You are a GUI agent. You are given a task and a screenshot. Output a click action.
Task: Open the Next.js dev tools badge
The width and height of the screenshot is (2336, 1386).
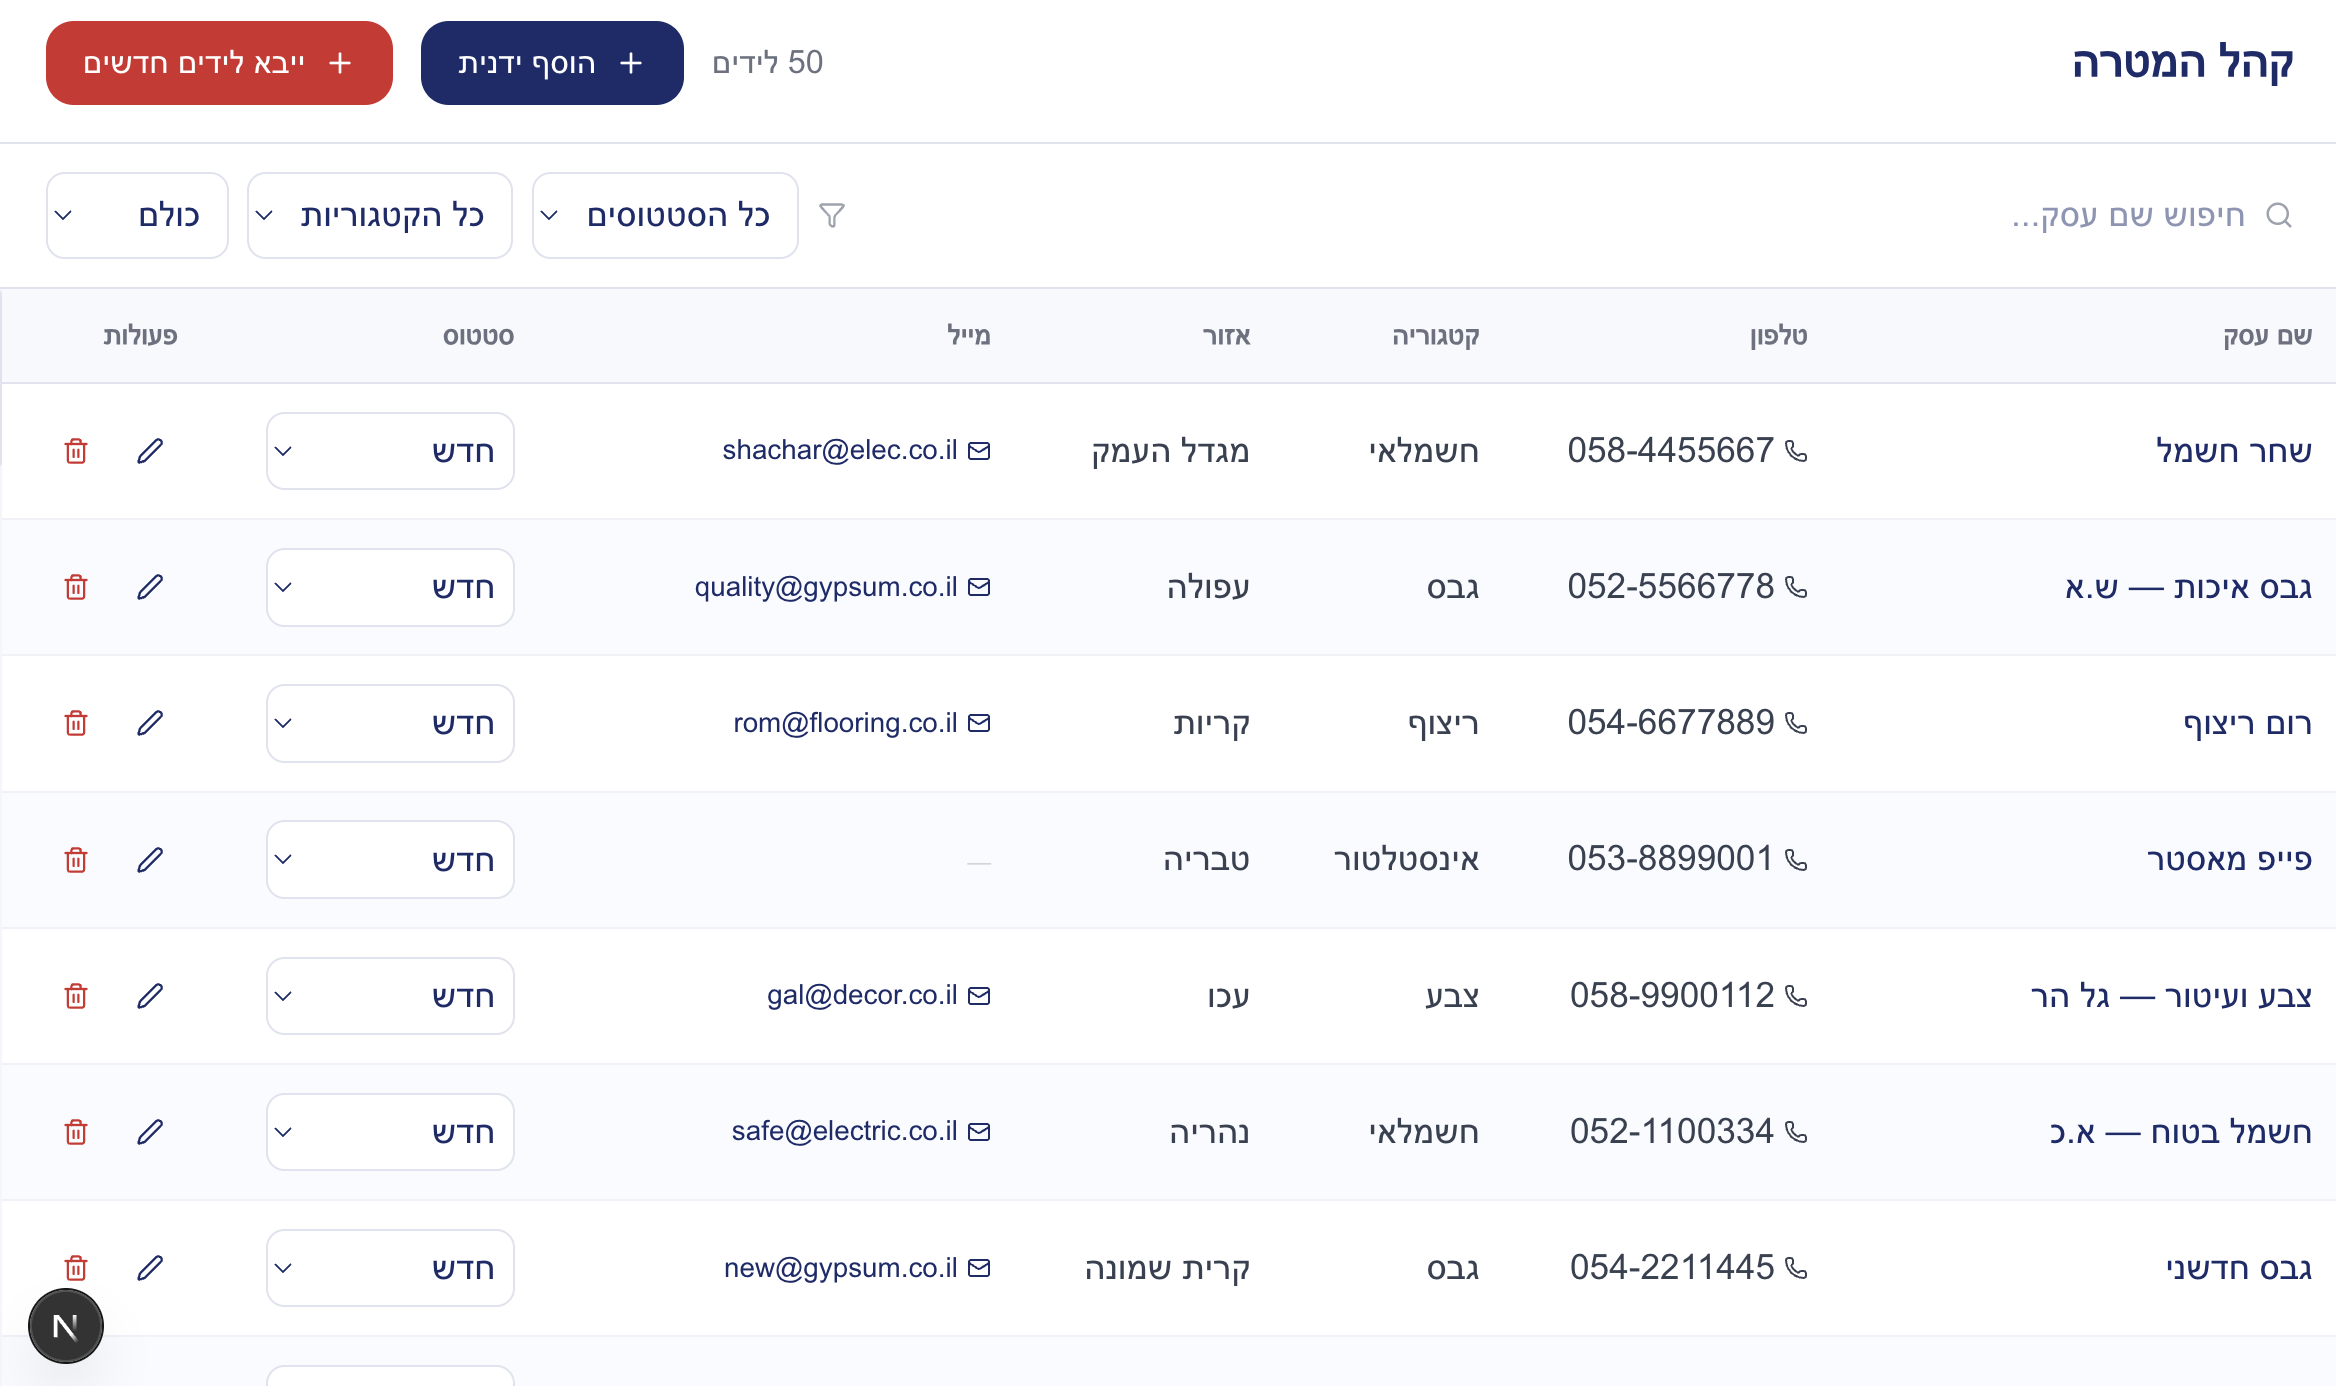(x=66, y=1326)
